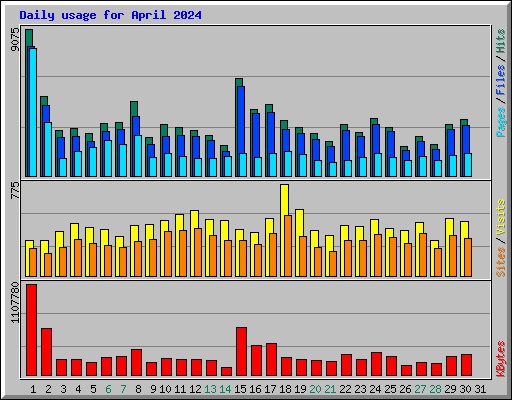Click the red KBytes bar for day 2
512x400 pixels.
pyautogui.click(x=46, y=352)
